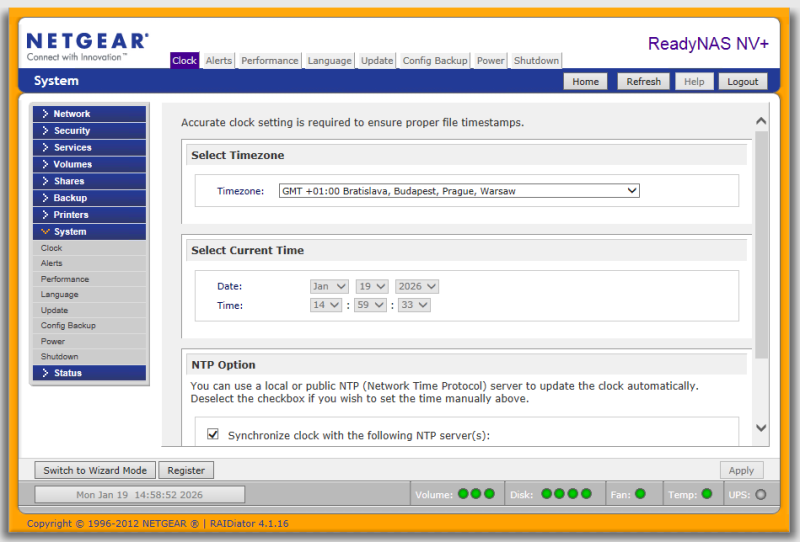Expand the Volumes menu section

tap(89, 164)
